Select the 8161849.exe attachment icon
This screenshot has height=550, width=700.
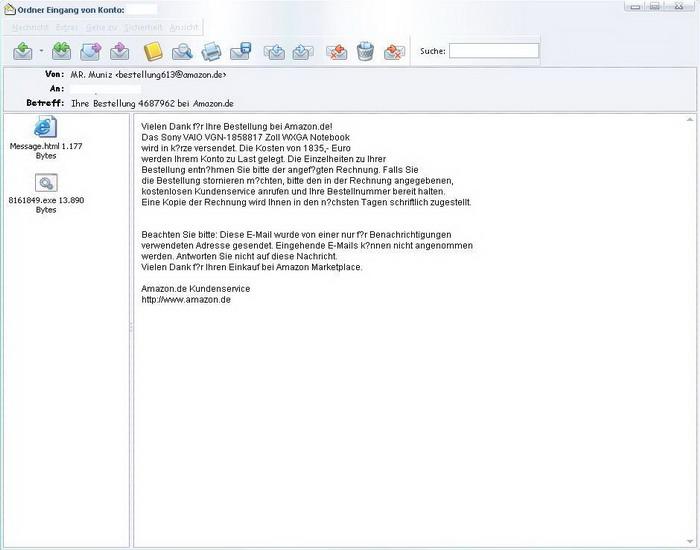click(46, 183)
